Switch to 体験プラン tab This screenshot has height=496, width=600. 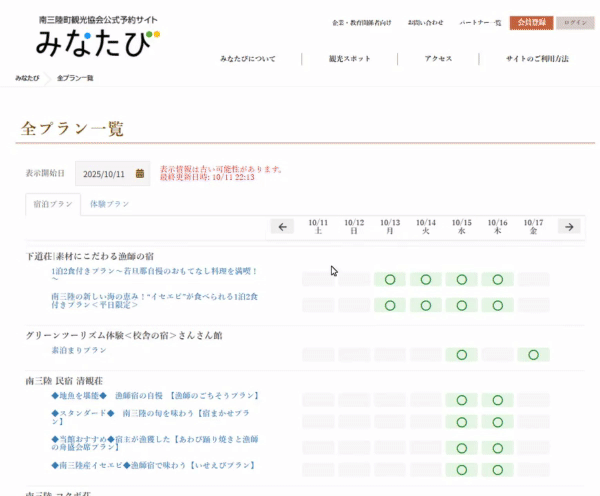(x=109, y=204)
